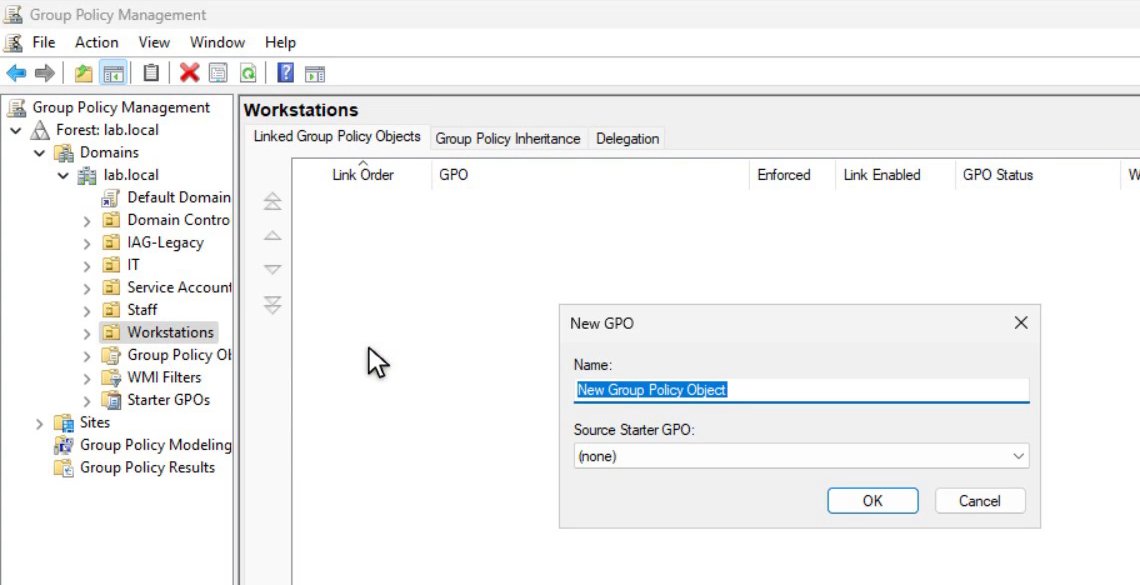The image size is (1140, 585).
Task: Click the Back arrow toolbar icon
Action: pyautogui.click(x=16, y=73)
